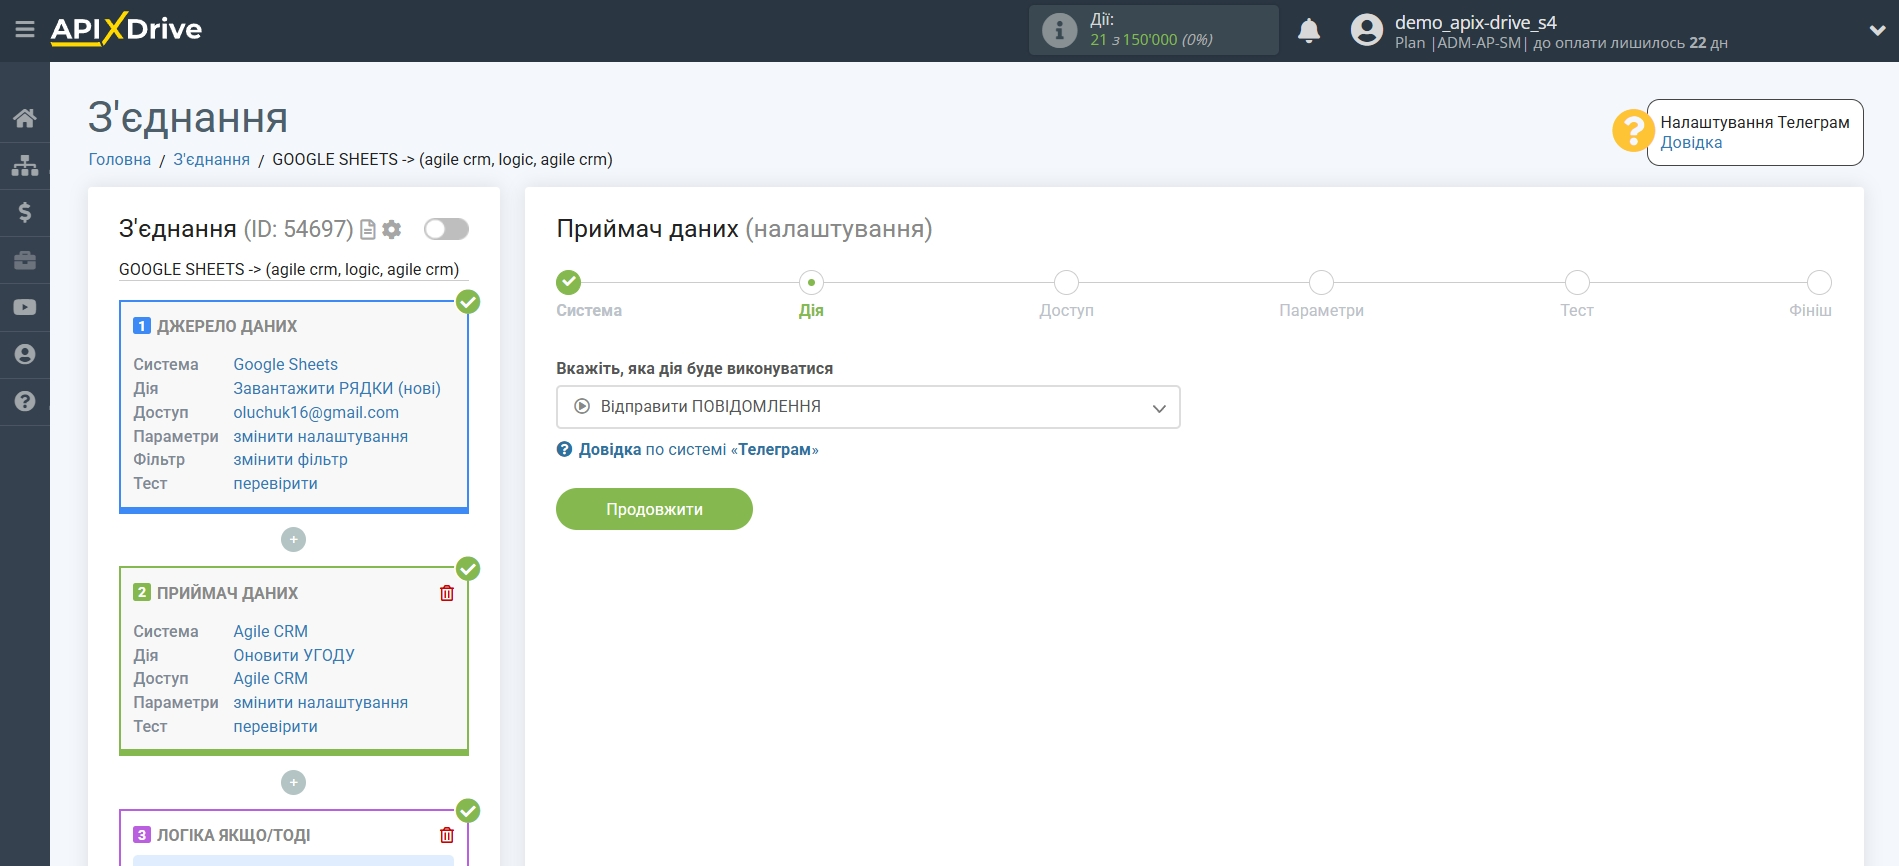Screen dimensions: 1899x866
Task: Open the connections sitemap sidebar icon
Action: pos(25,165)
